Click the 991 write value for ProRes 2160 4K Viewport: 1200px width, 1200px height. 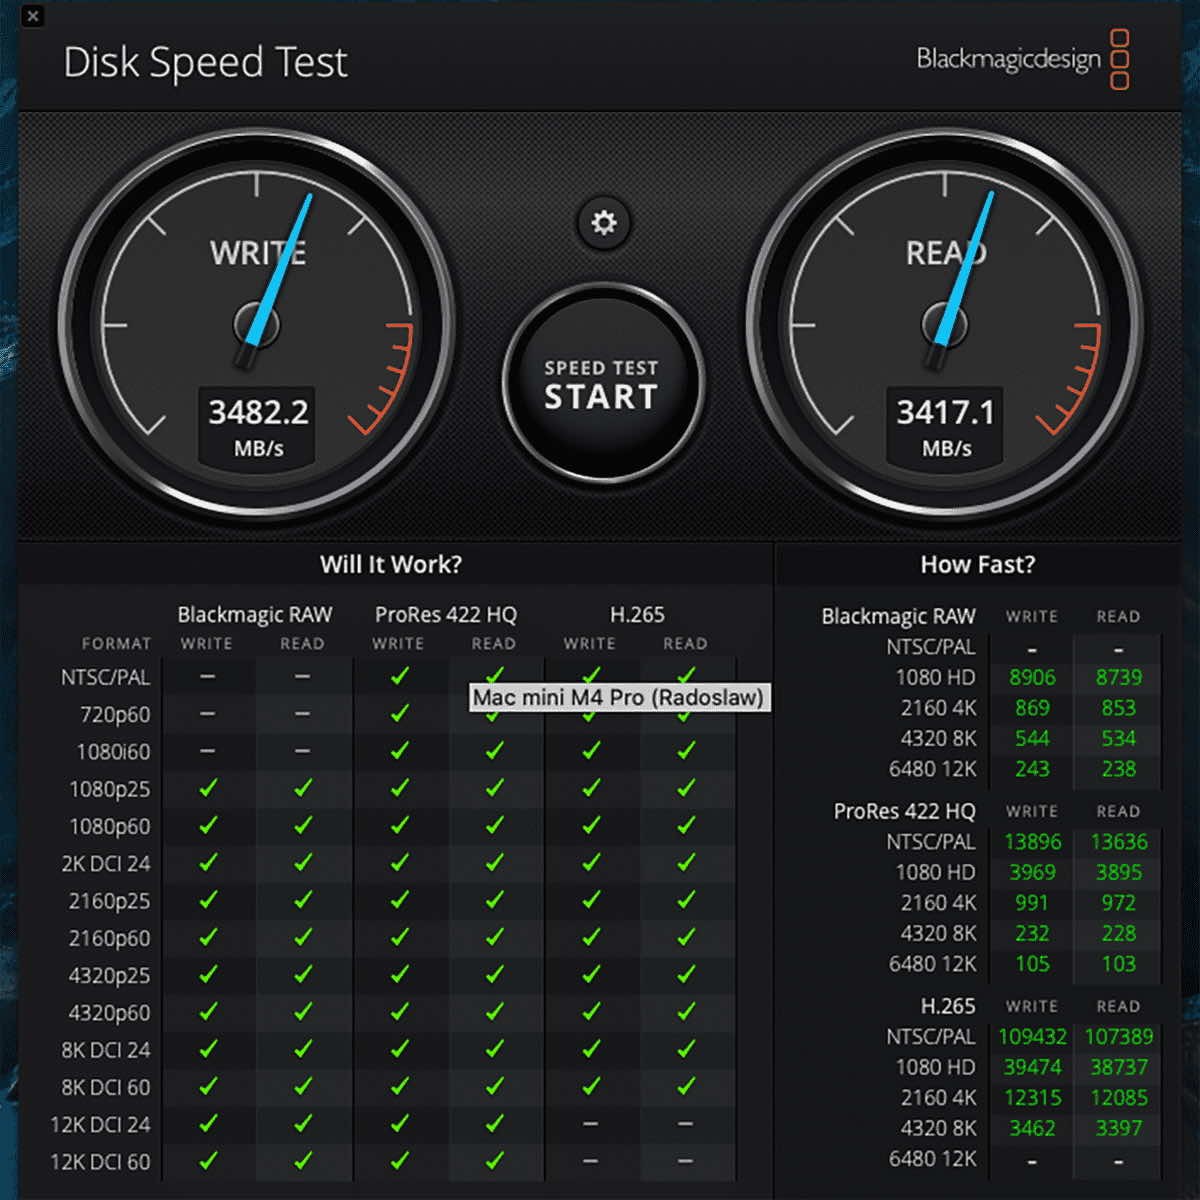(x=1032, y=903)
